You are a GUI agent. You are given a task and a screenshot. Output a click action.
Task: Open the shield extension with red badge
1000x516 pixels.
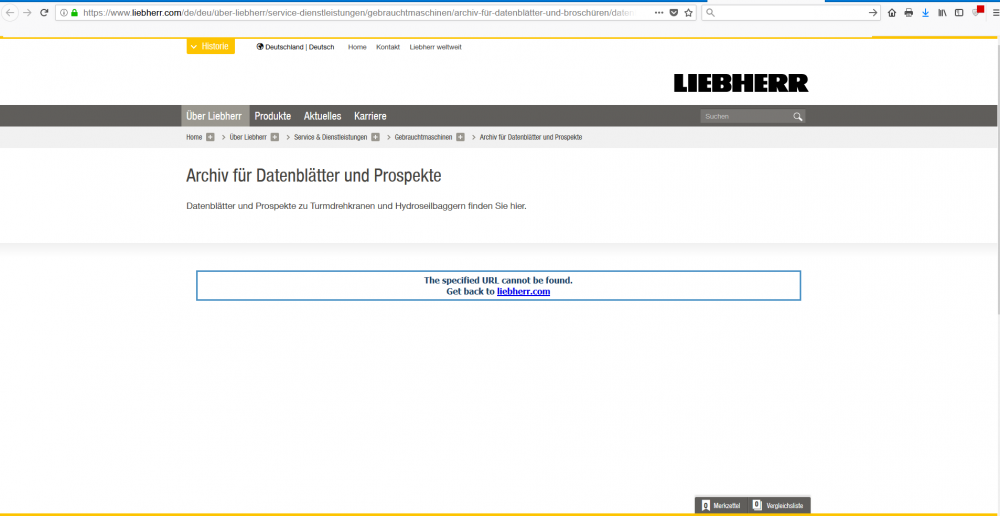click(978, 11)
